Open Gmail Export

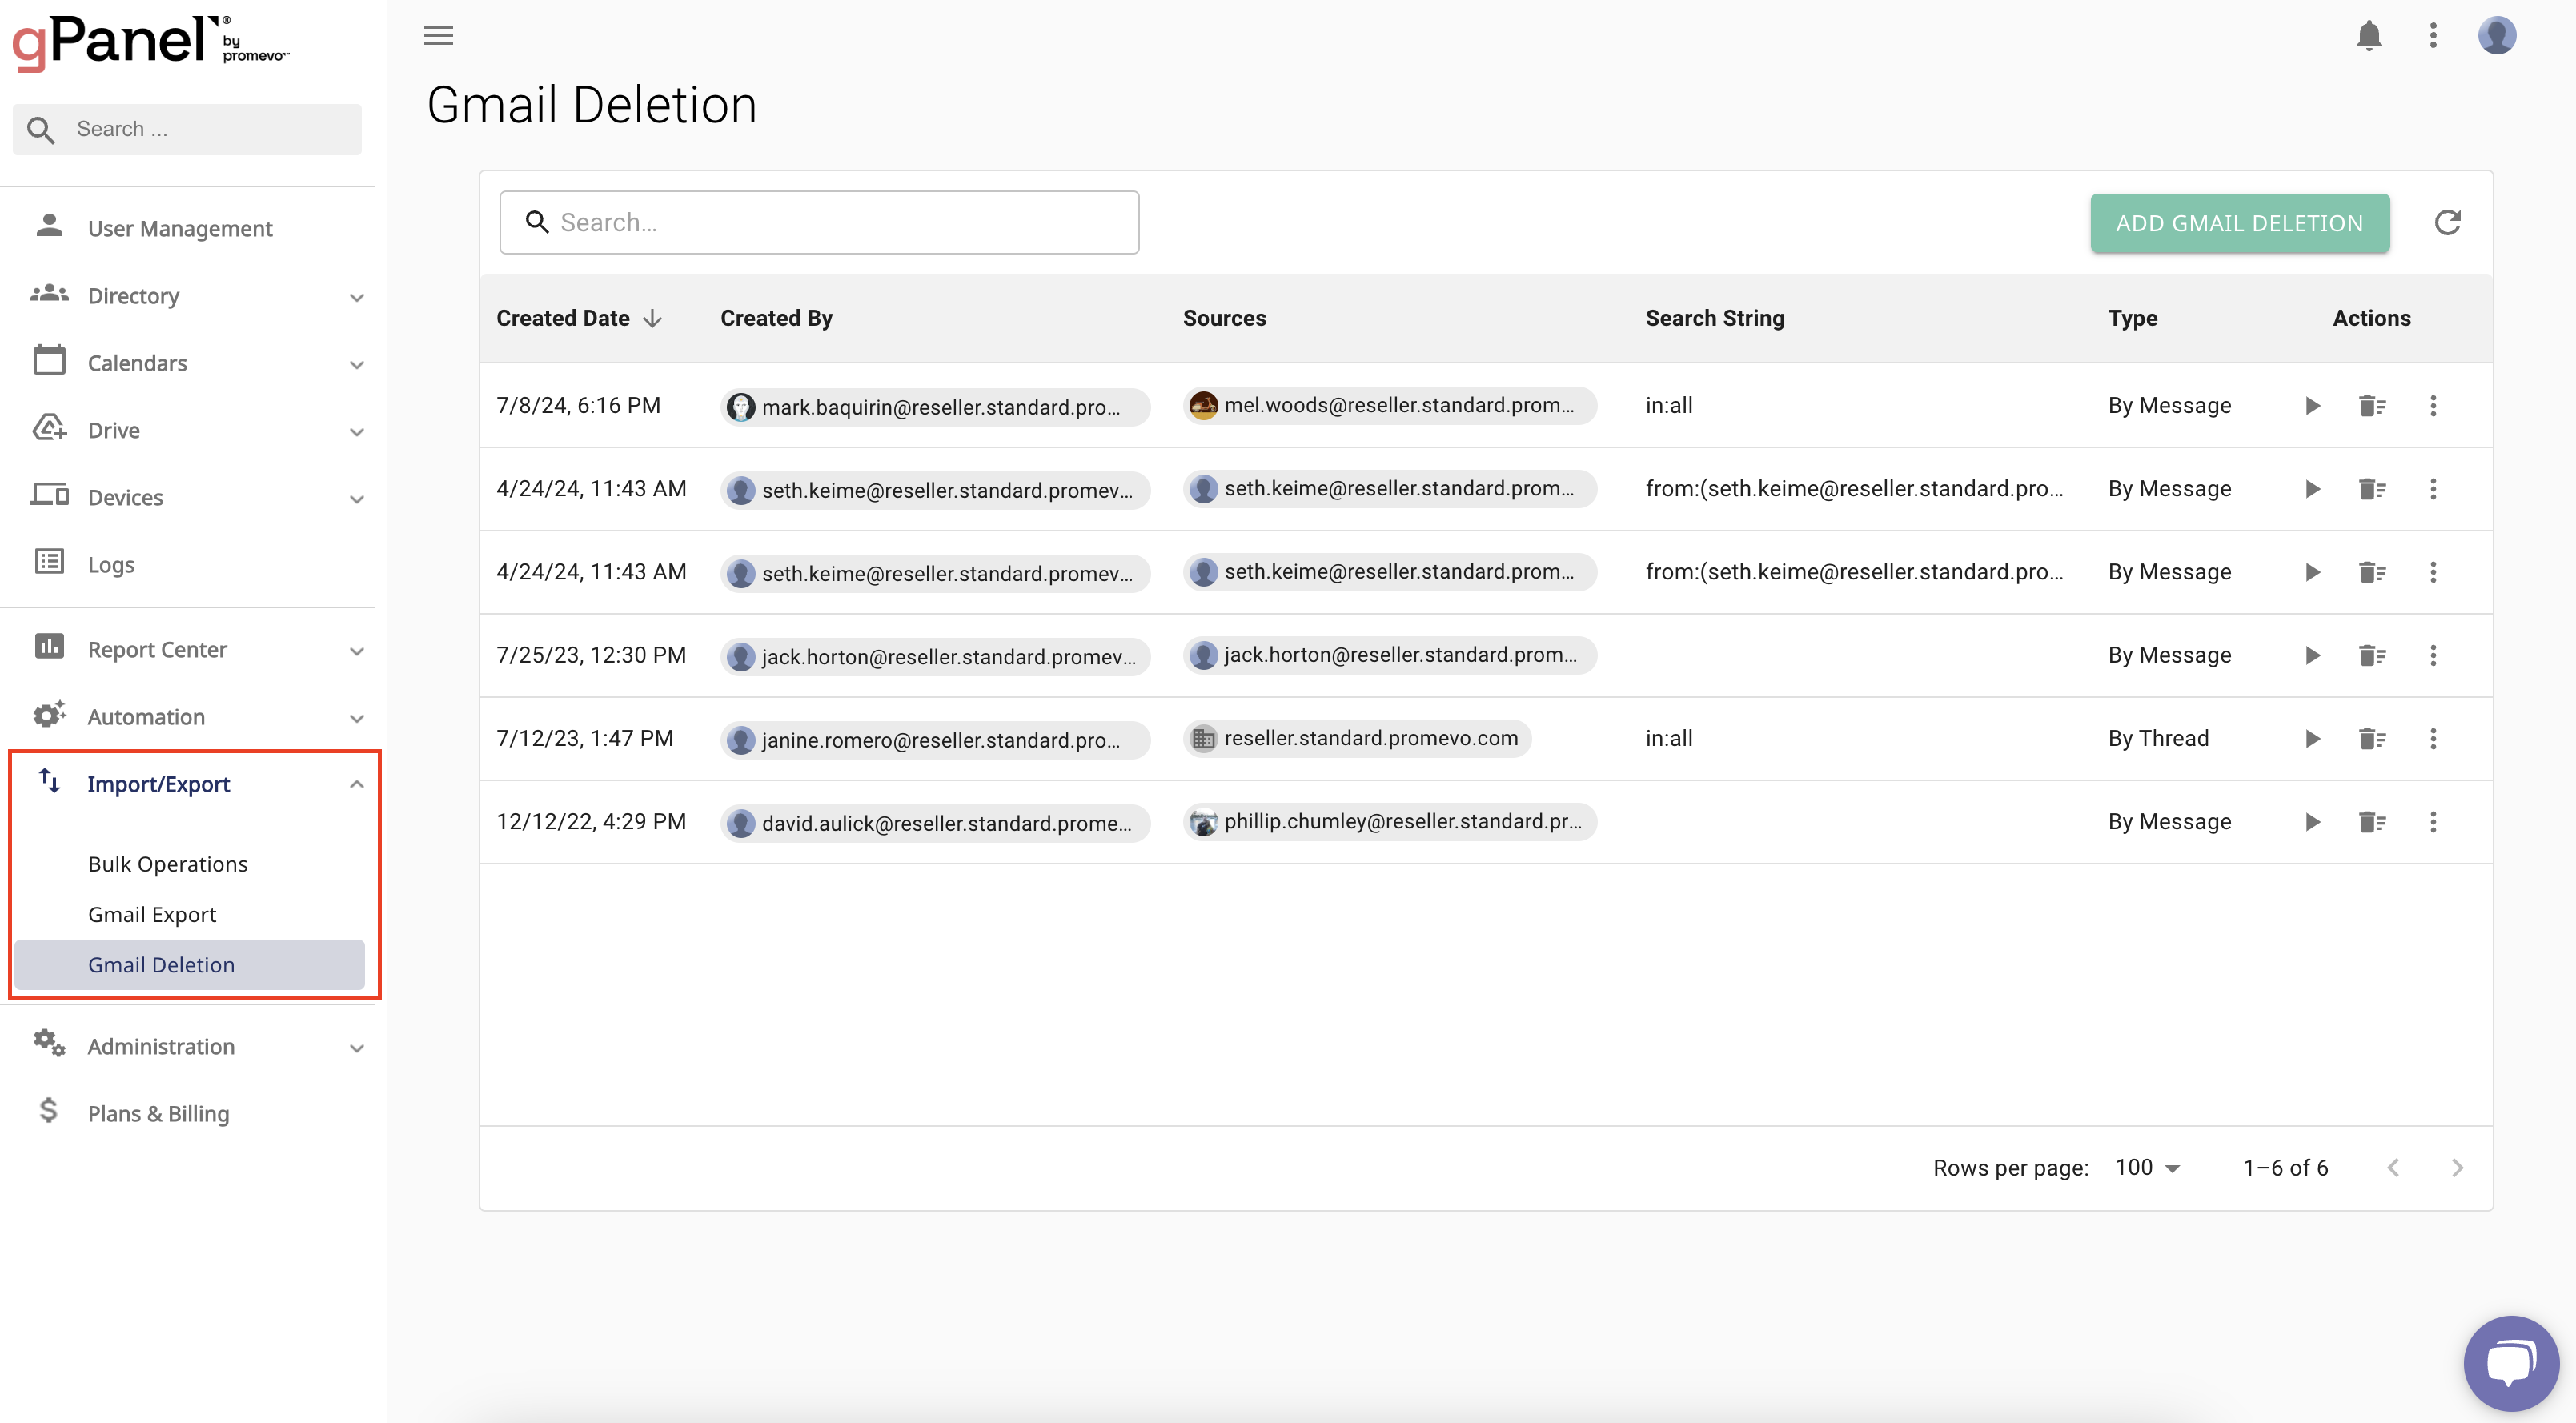click(x=152, y=914)
